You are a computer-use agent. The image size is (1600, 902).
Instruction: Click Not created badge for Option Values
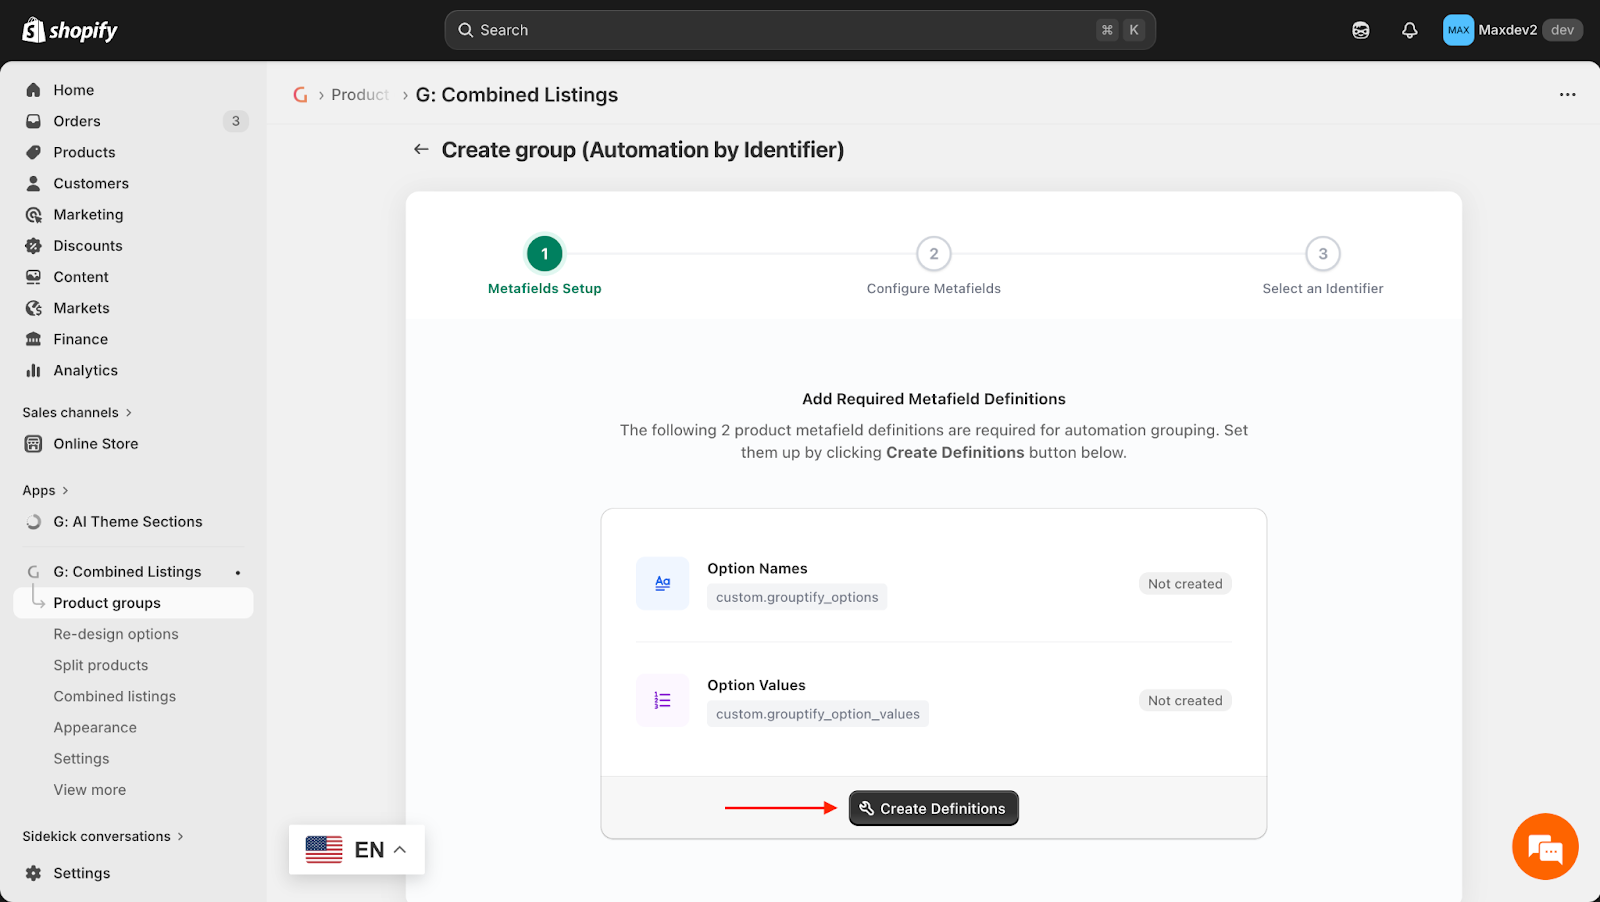1185,701
